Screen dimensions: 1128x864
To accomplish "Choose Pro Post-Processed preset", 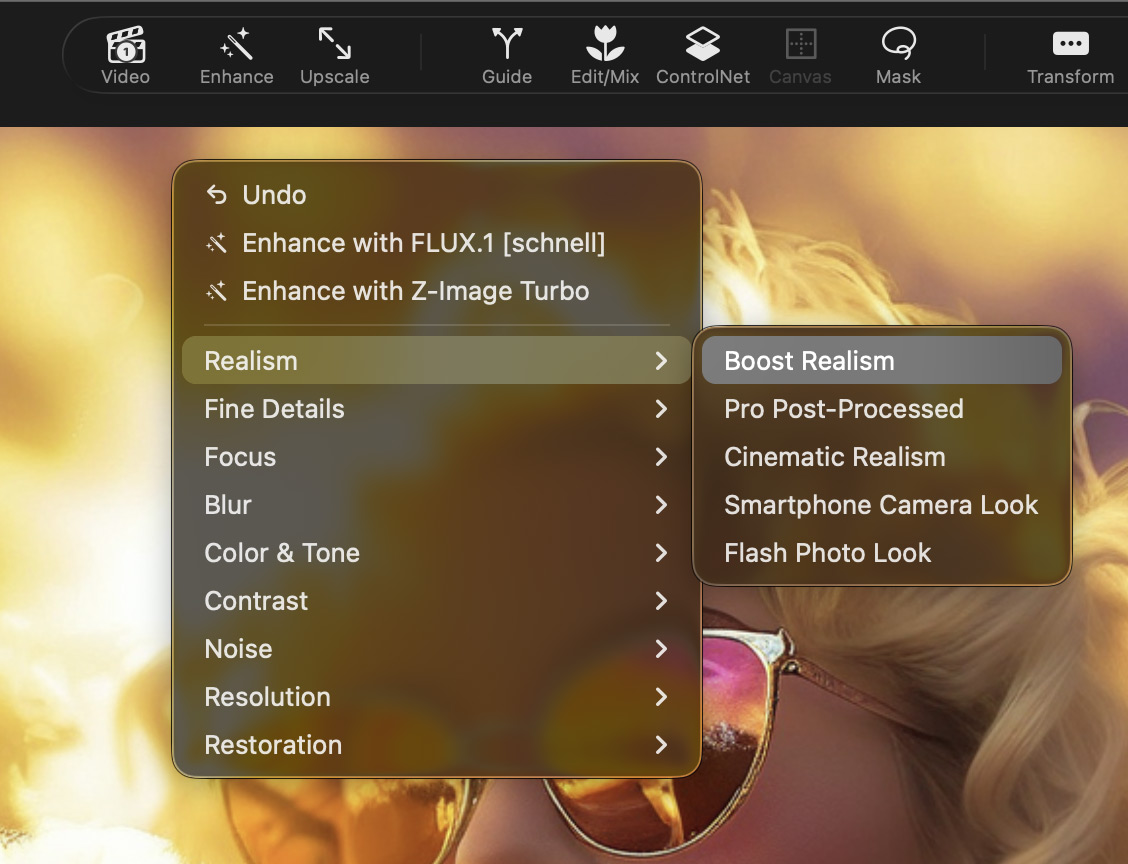I will pyautogui.click(x=843, y=409).
